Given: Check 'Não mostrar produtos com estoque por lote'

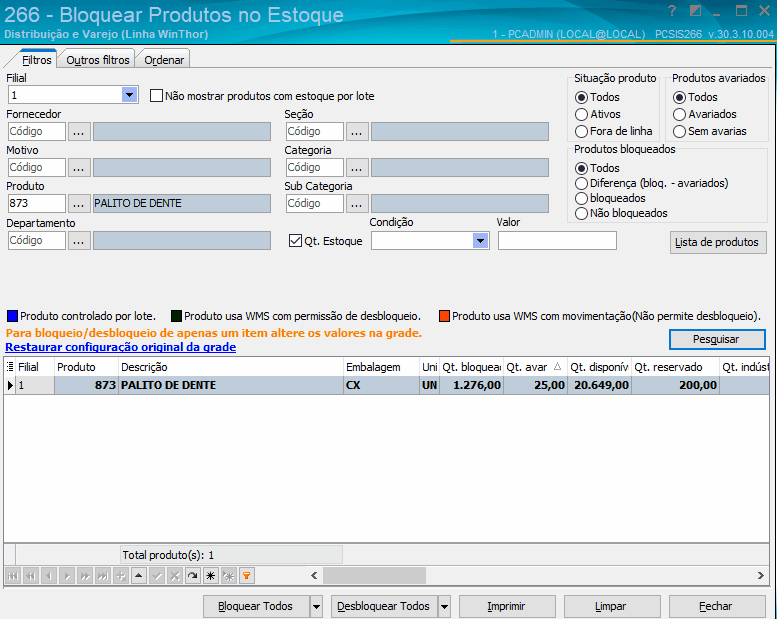Looking at the screenshot, I should click(x=156, y=96).
